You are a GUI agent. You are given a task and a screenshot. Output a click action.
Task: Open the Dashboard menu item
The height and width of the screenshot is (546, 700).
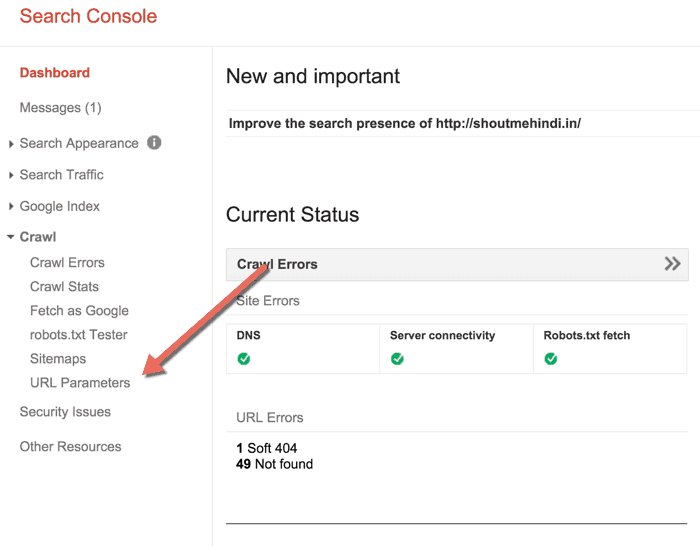pos(55,72)
